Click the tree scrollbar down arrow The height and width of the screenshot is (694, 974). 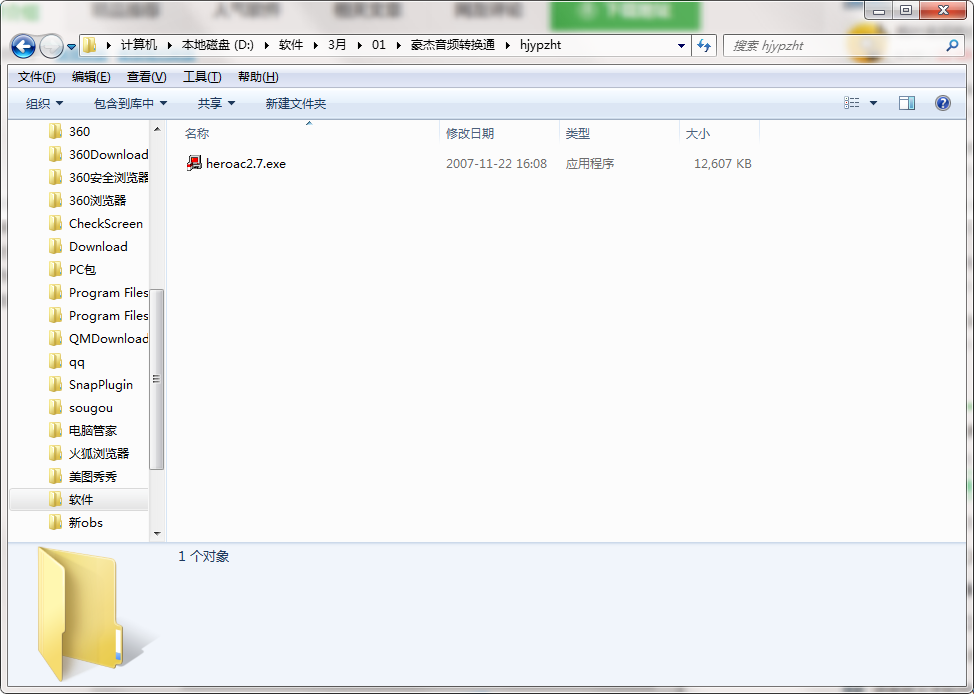(157, 534)
